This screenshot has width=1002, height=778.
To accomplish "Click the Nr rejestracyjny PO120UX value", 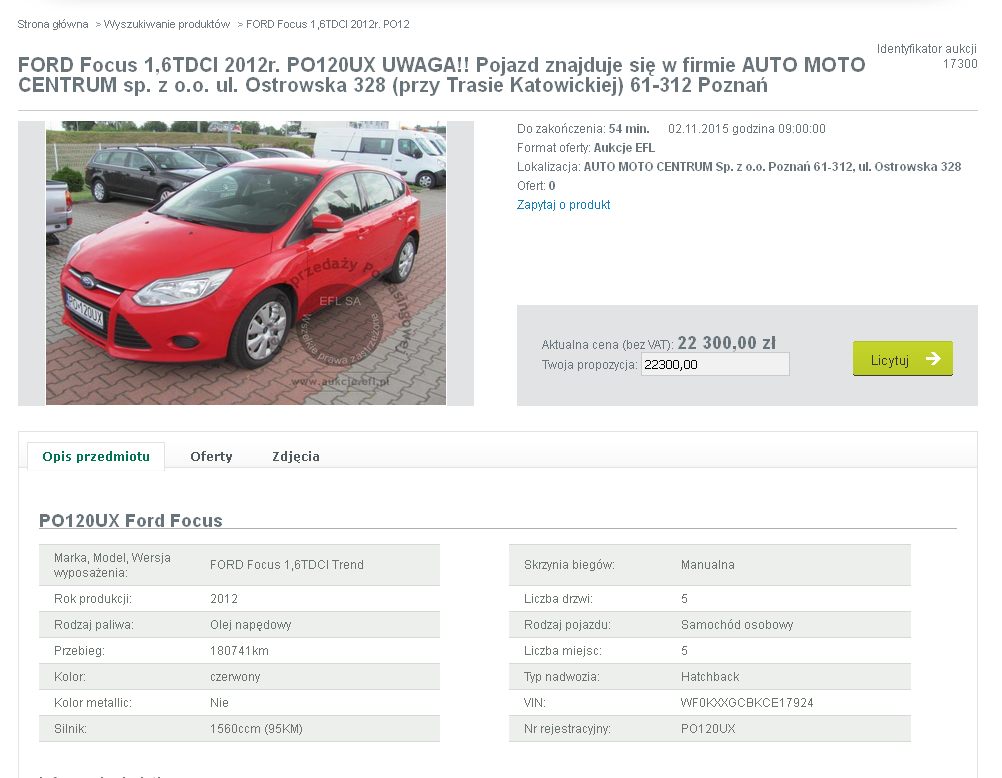I will pyautogui.click(x=708, y=729).
